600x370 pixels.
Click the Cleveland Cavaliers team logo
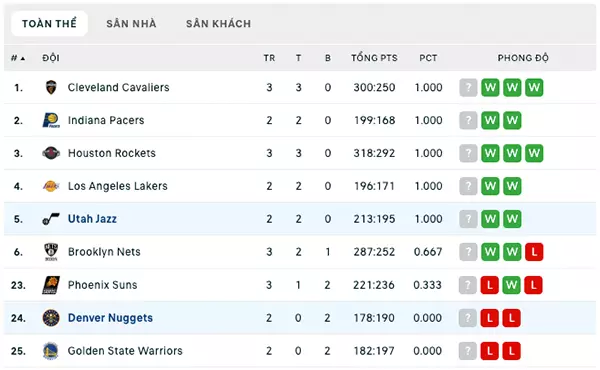point(51,87)
